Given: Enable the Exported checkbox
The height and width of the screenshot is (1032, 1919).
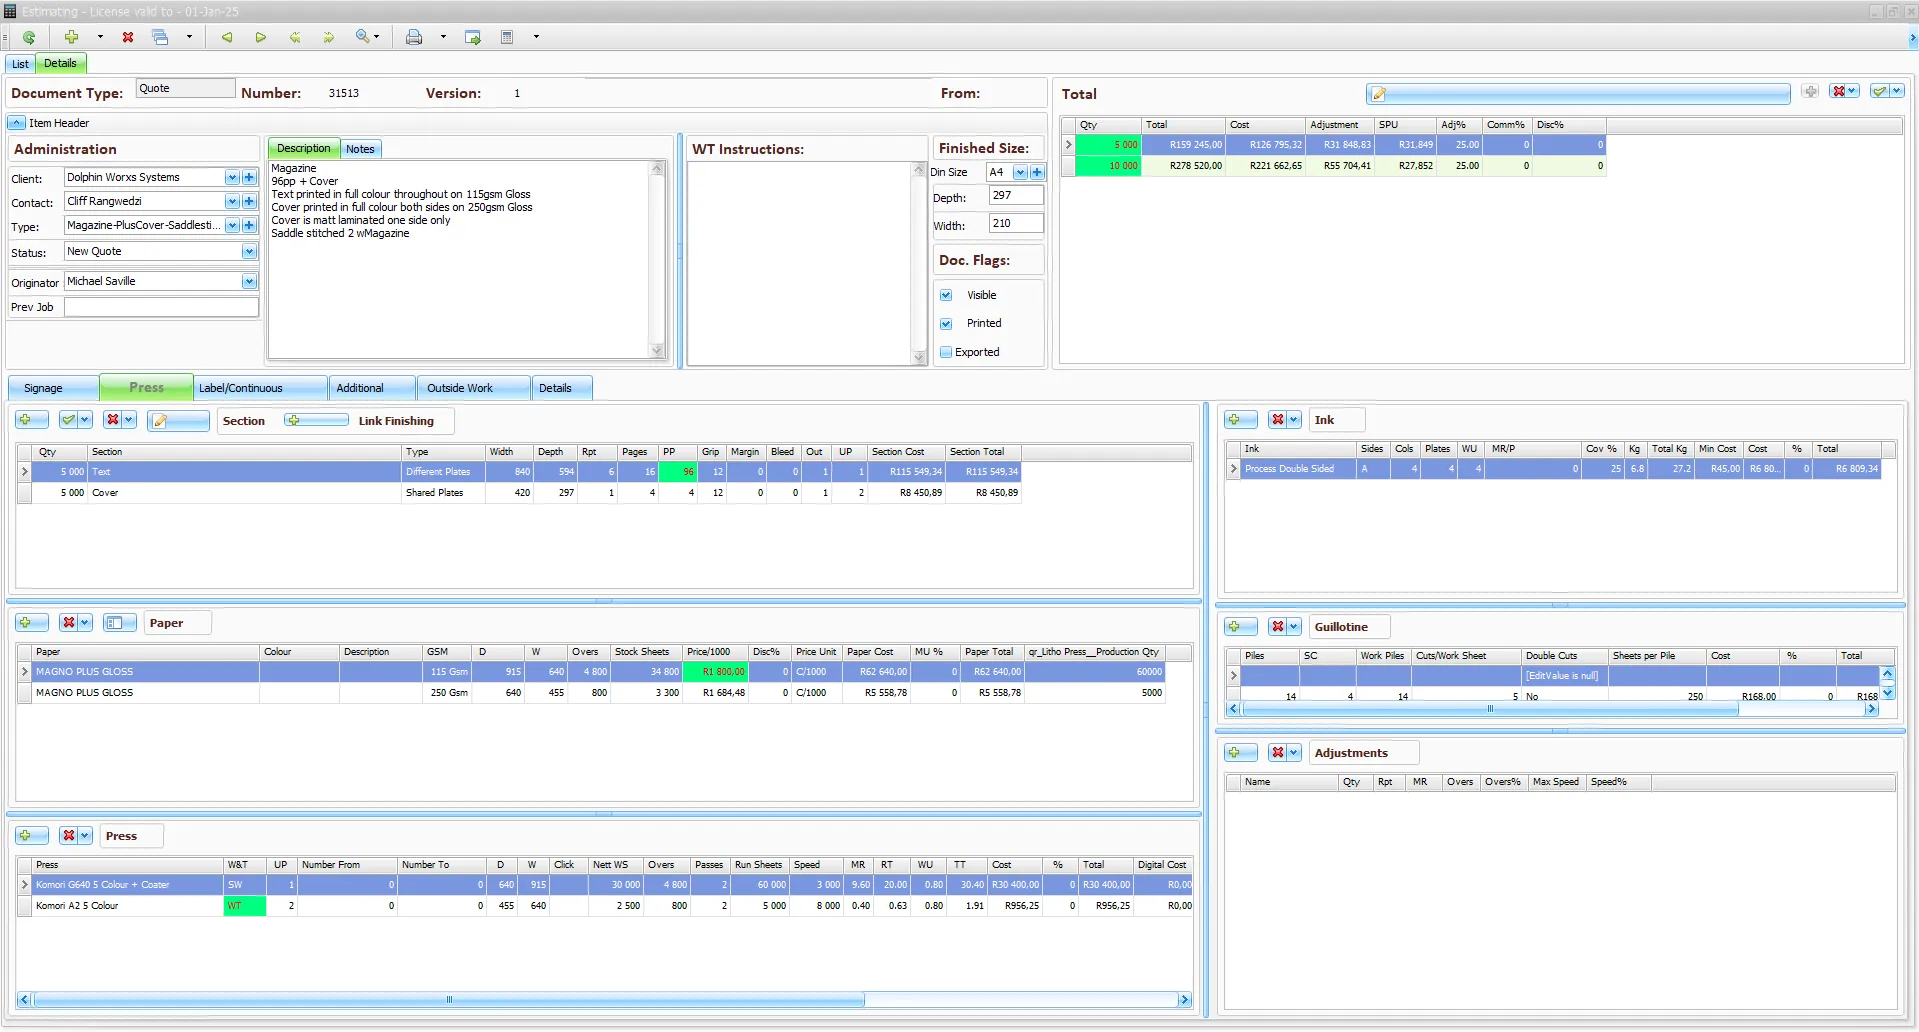Looking at the screenshot, I should pyautogui.click(x=946, y=352).
